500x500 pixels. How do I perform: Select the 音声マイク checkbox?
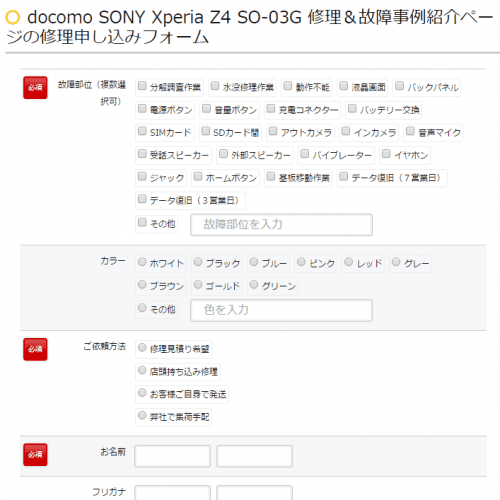click(410, 131)
